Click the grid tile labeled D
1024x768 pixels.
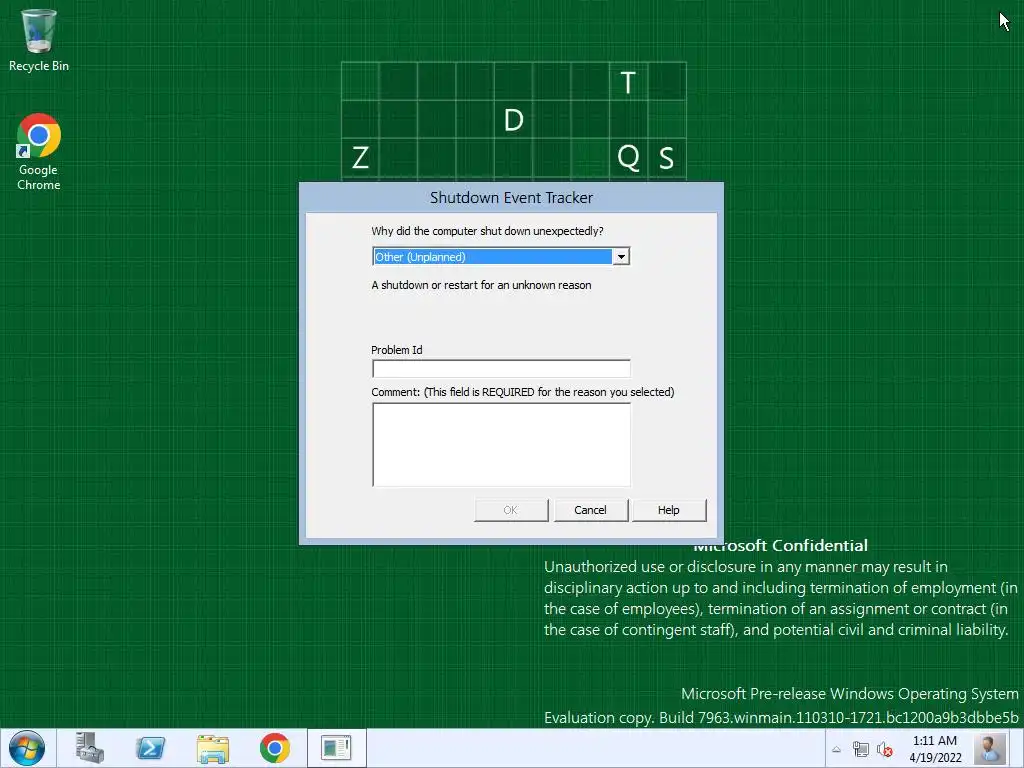click(513, 120)
